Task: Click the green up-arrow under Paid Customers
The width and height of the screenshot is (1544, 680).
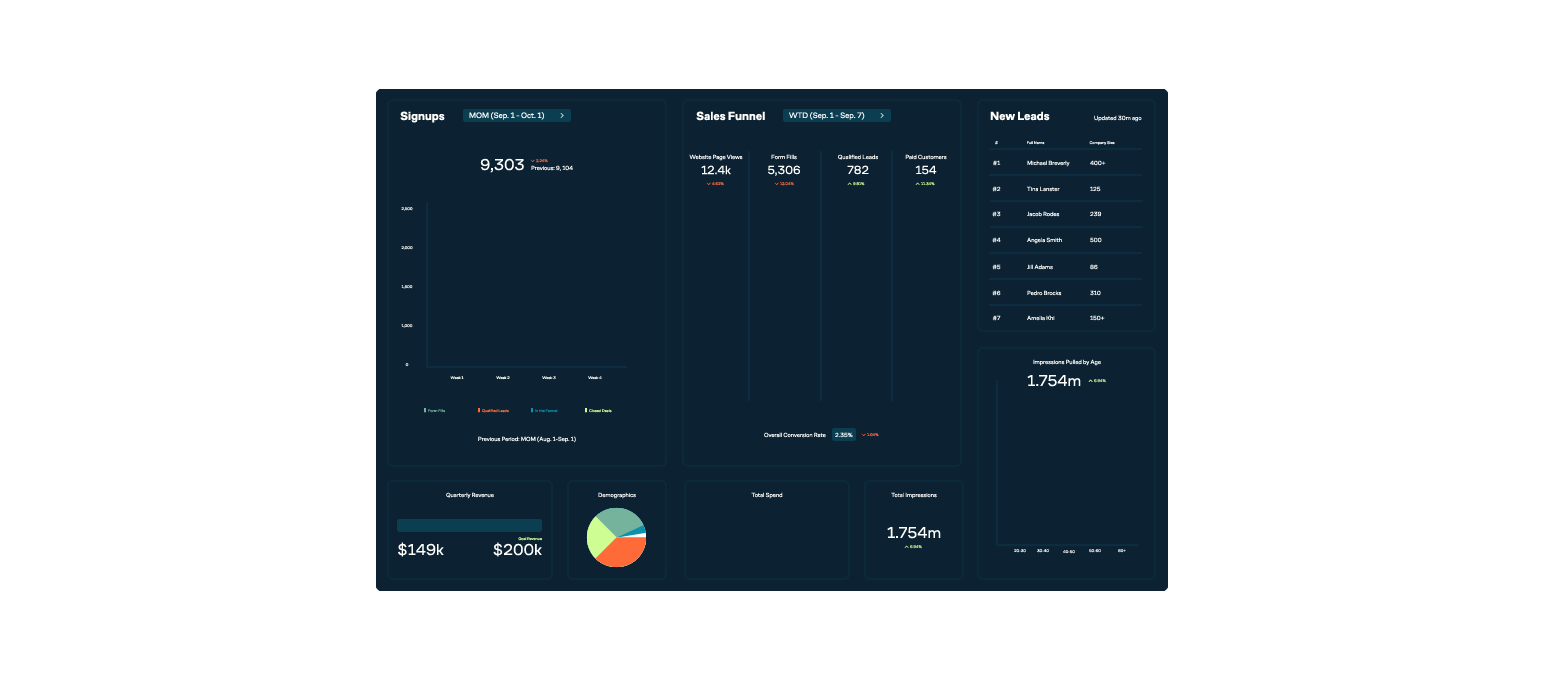Action: (917, 184)
